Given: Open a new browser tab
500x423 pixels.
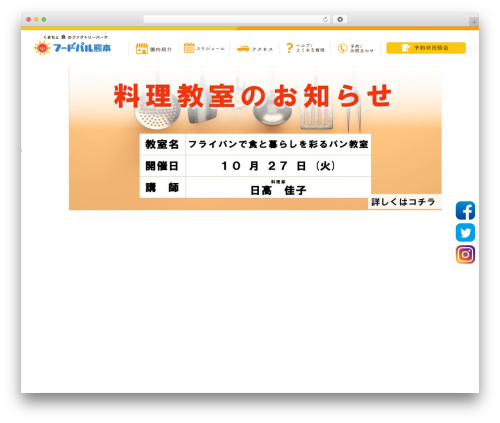Looking at the screenshot, I should [474, 22].
